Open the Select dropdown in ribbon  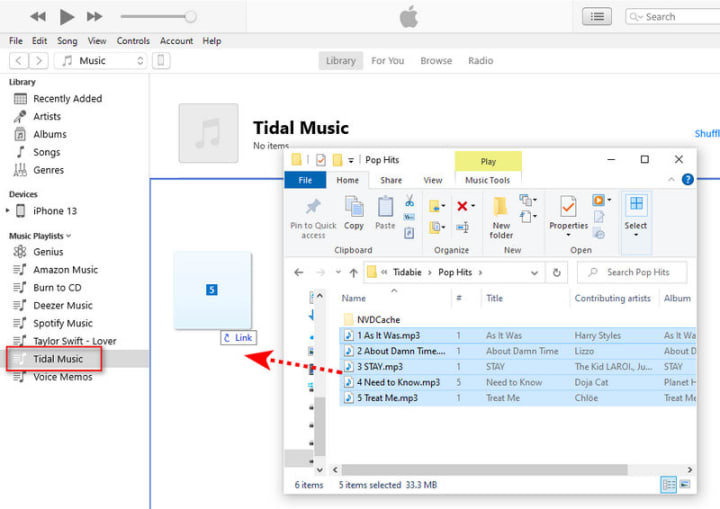[x=636, y=217]
